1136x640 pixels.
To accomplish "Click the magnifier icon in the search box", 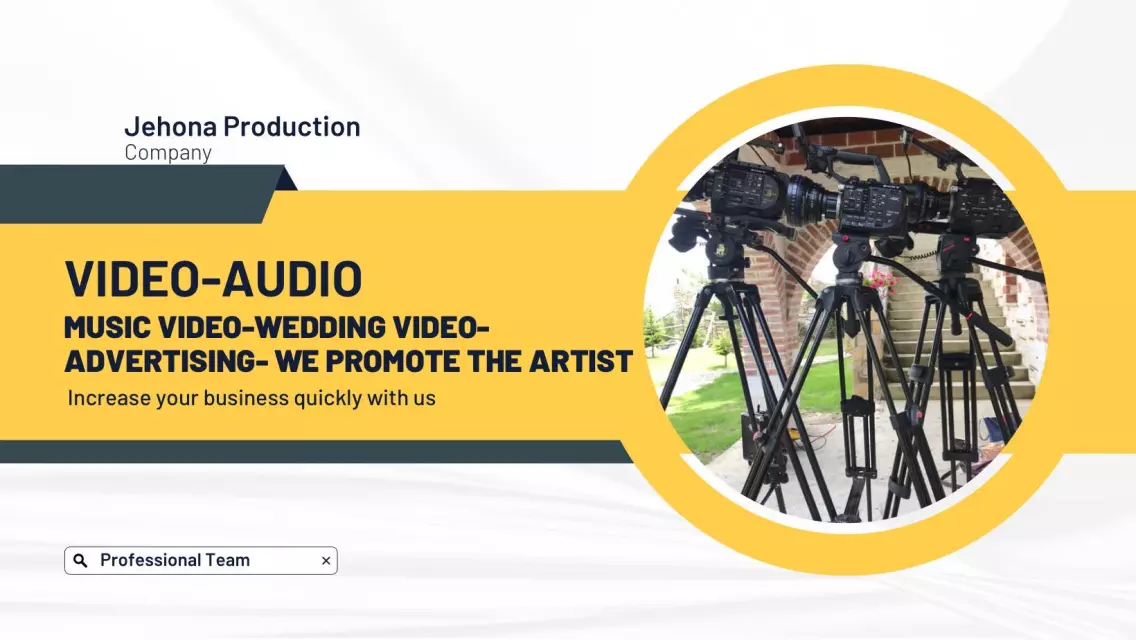I will click(x=80, y=560).
